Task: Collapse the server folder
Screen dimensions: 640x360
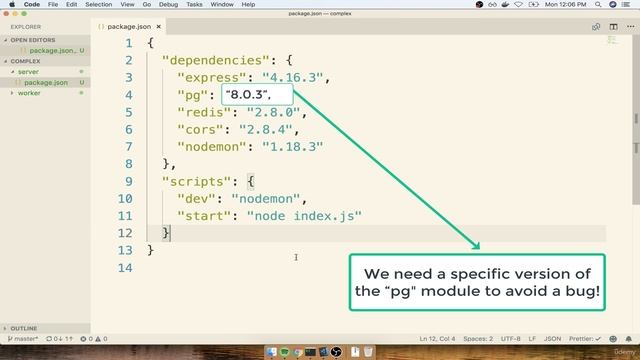Action: (28, 72)
